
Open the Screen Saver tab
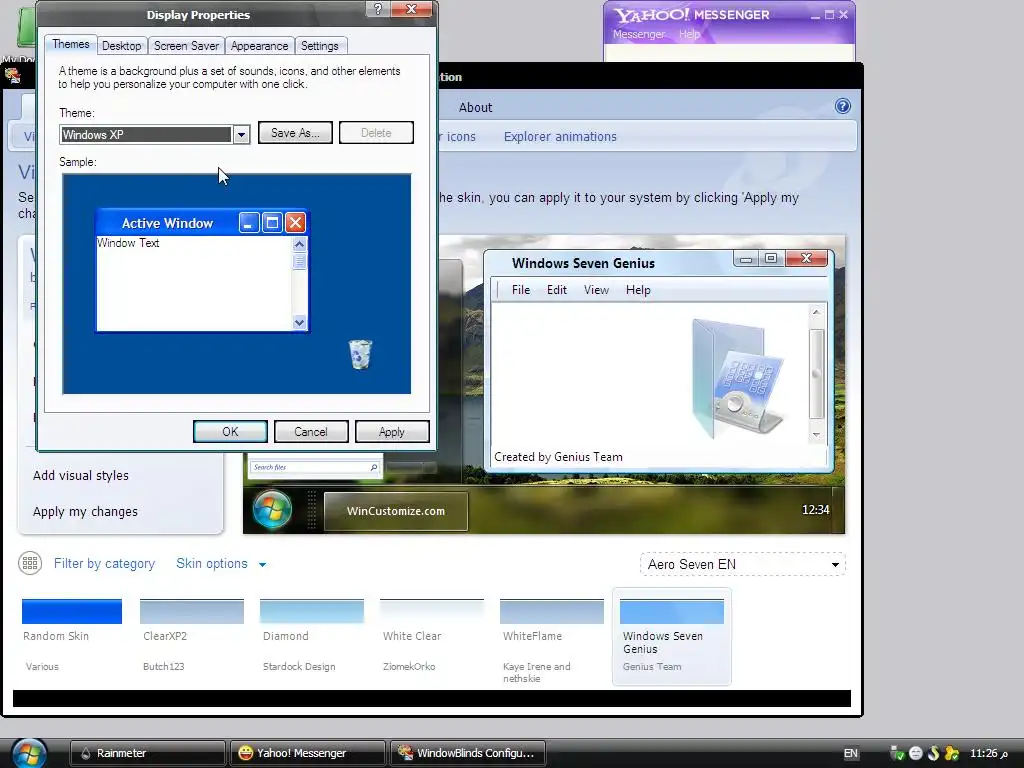pyautogui.click(x=186, y=46)
